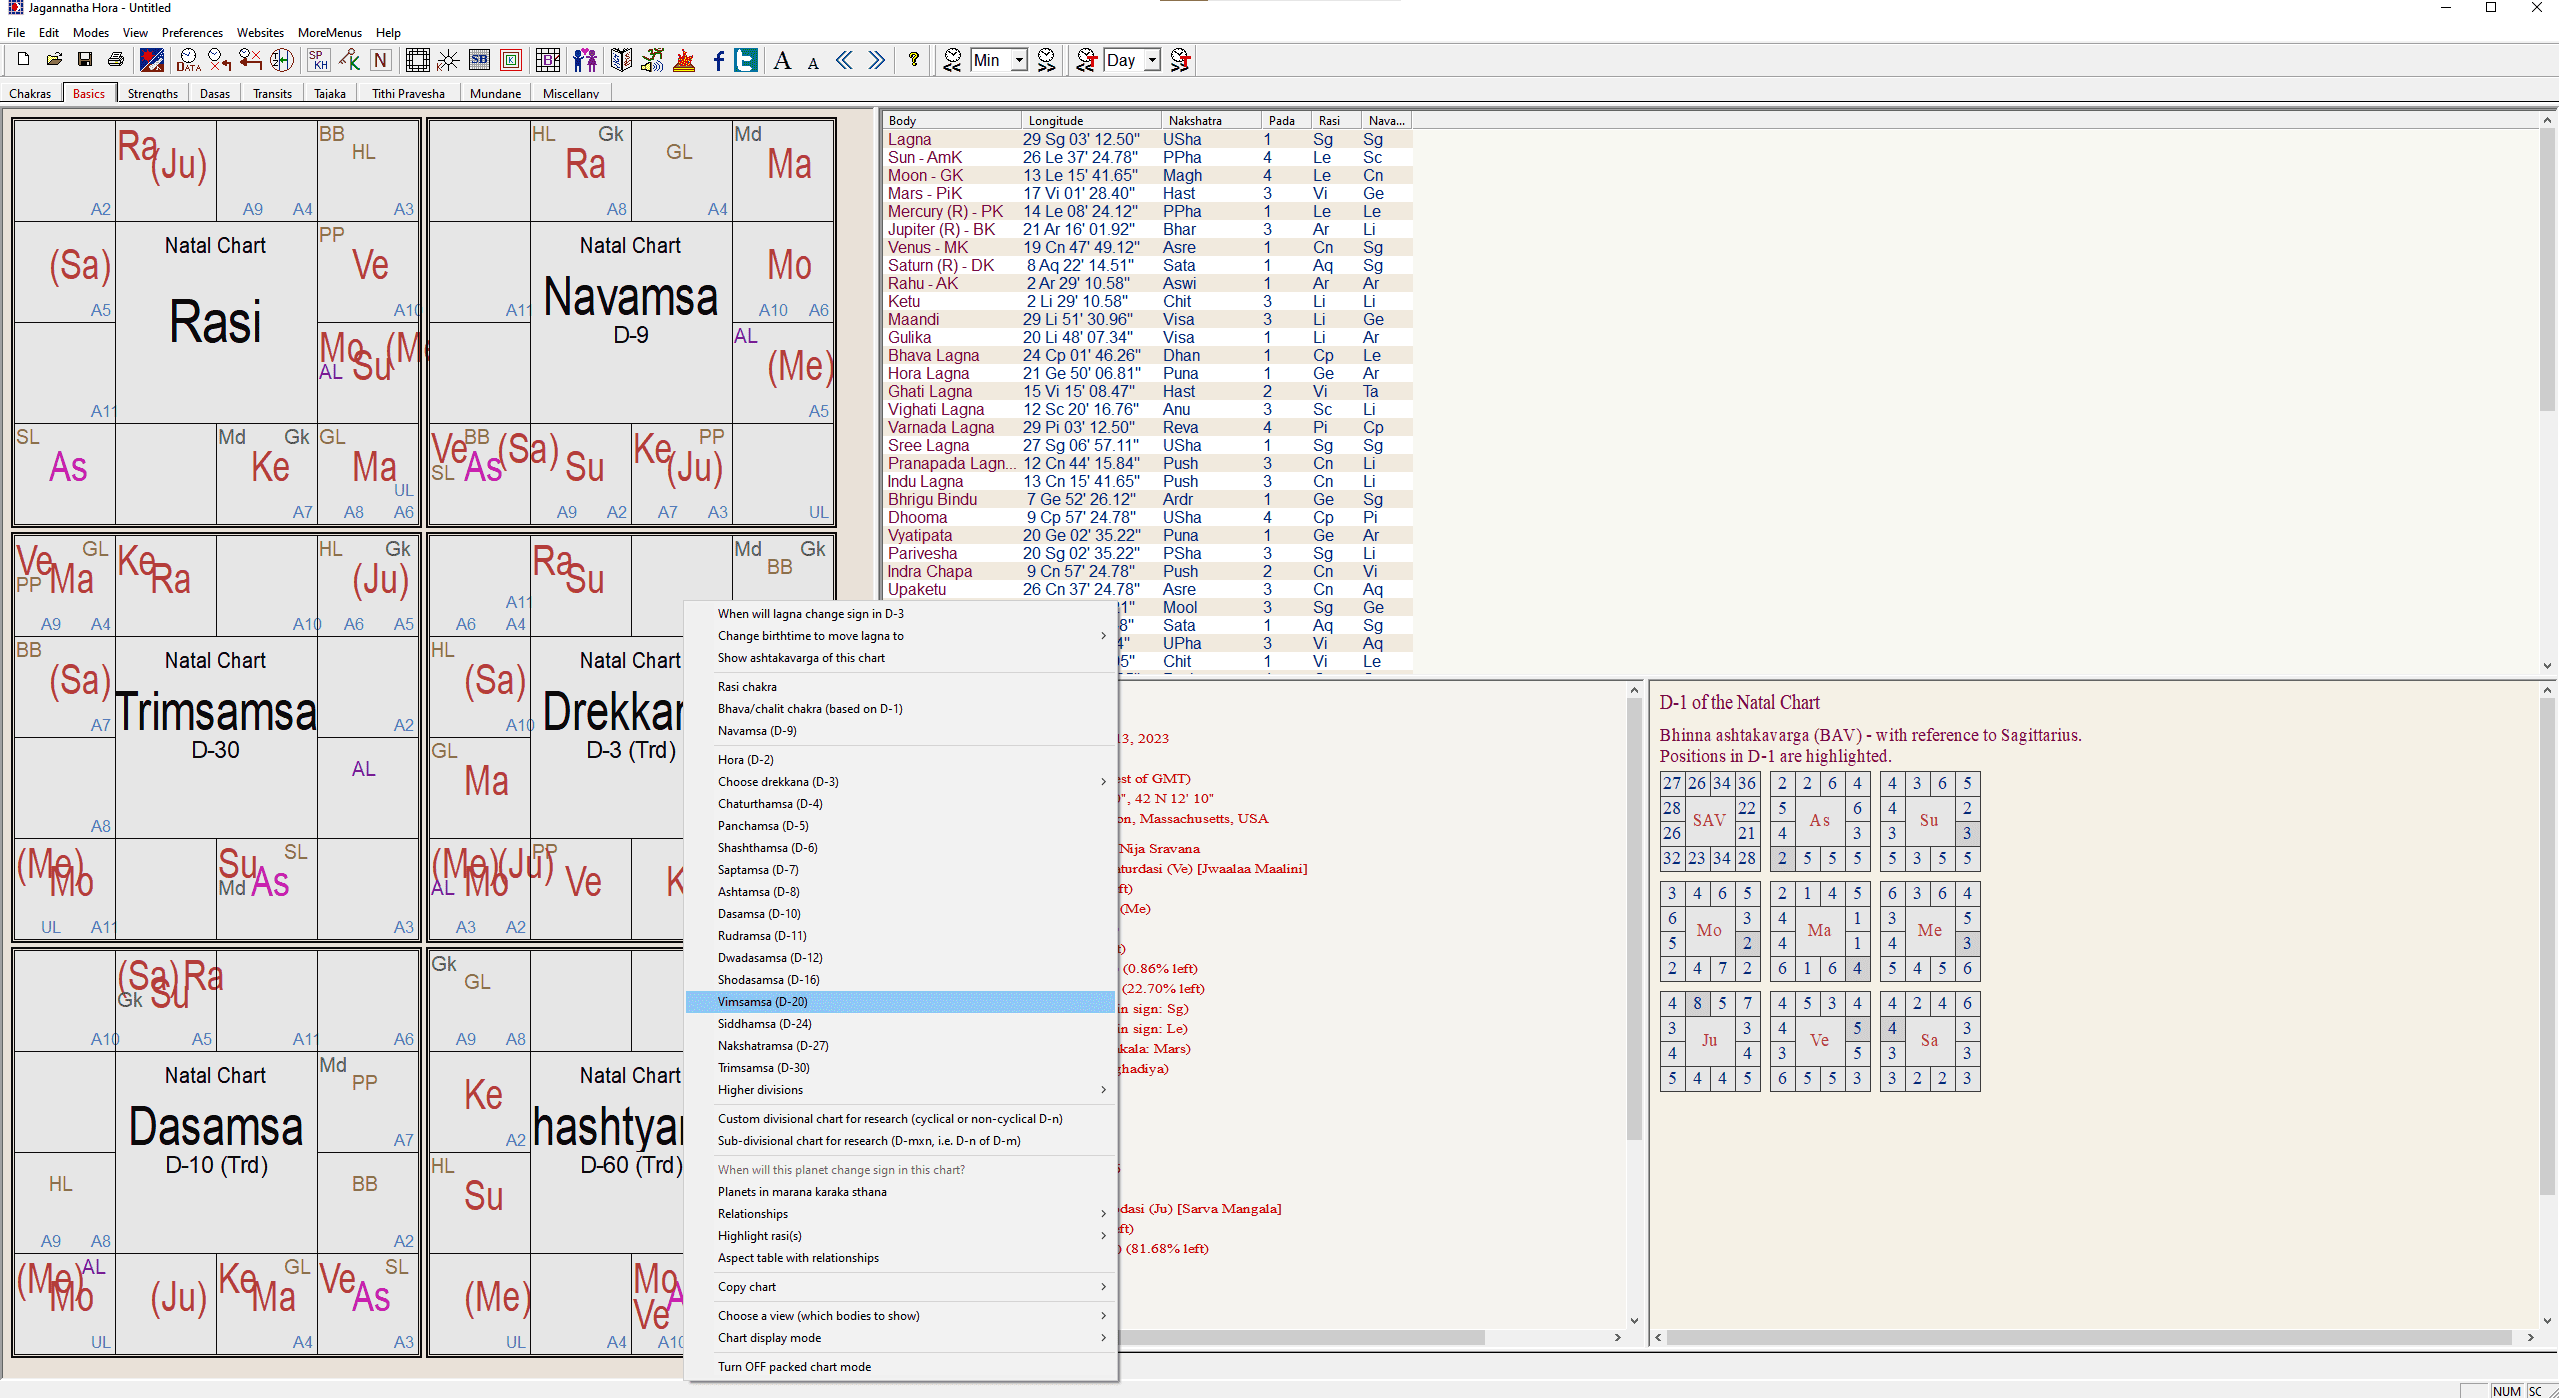Click the open folder icon
Screen dimensions: 2559x1398
coord(54,60)
